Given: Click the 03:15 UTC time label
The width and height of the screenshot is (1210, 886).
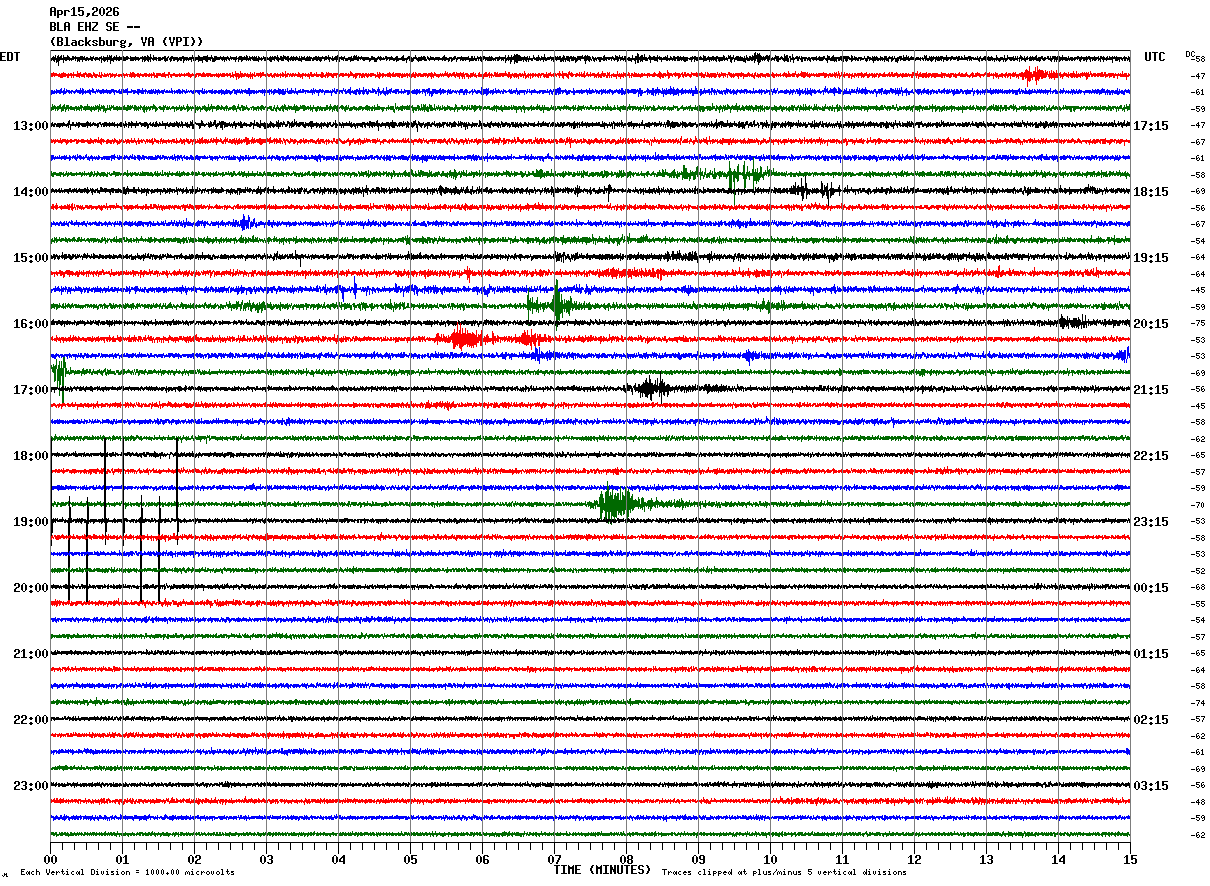Looking at the screenshot, I should point(1151,786).
